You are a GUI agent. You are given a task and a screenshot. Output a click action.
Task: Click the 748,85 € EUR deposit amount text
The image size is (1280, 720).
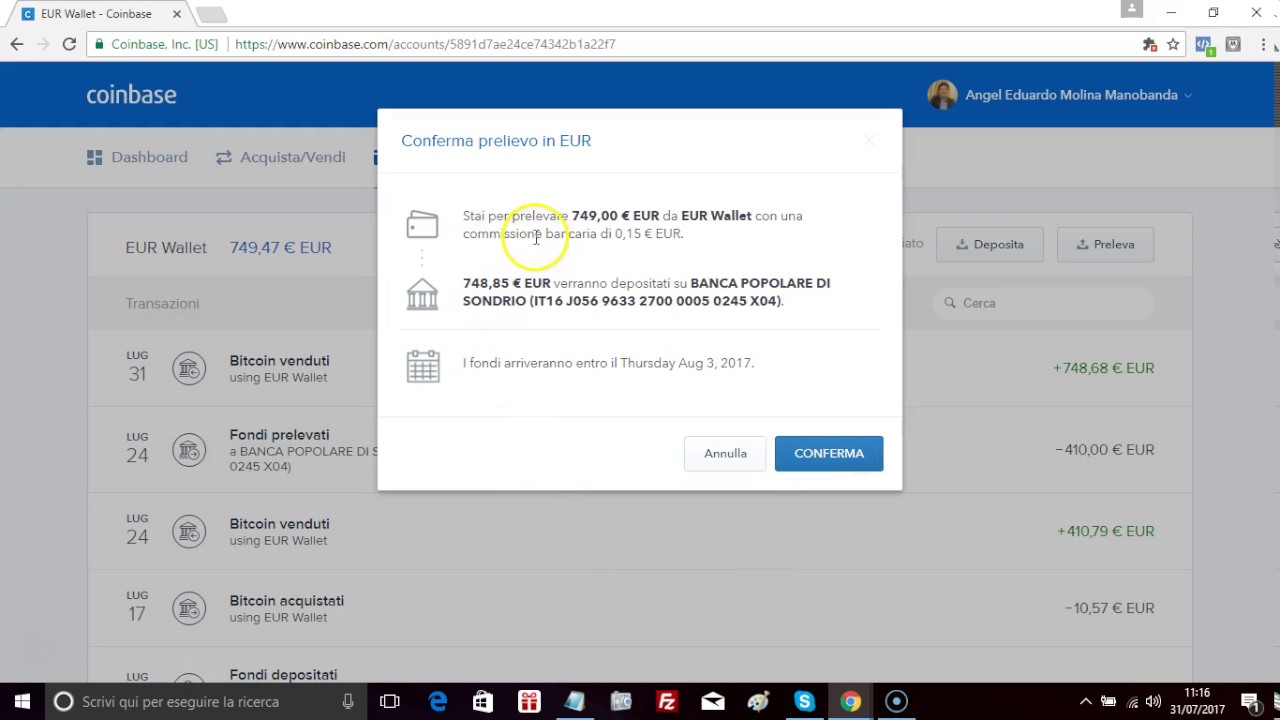click(x=506, y=283)
